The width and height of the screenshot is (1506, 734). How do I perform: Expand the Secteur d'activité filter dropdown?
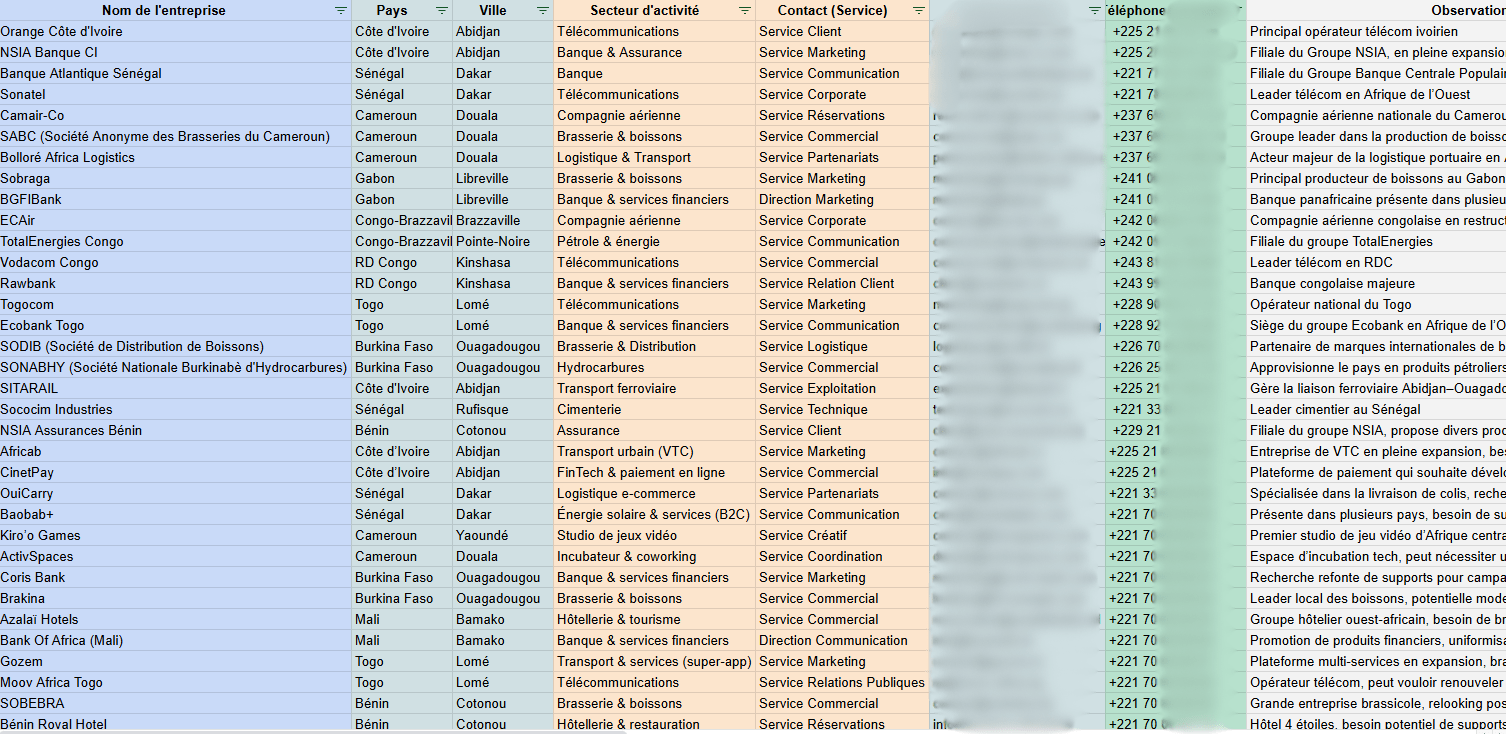[744, 10]
